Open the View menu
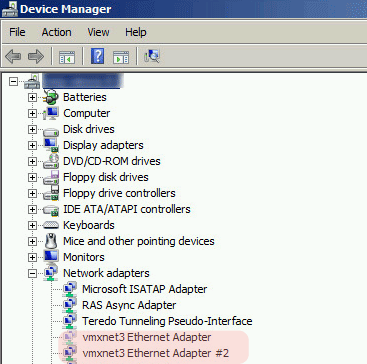This screenshot has width=367, height=364. [x=98, y=32]
